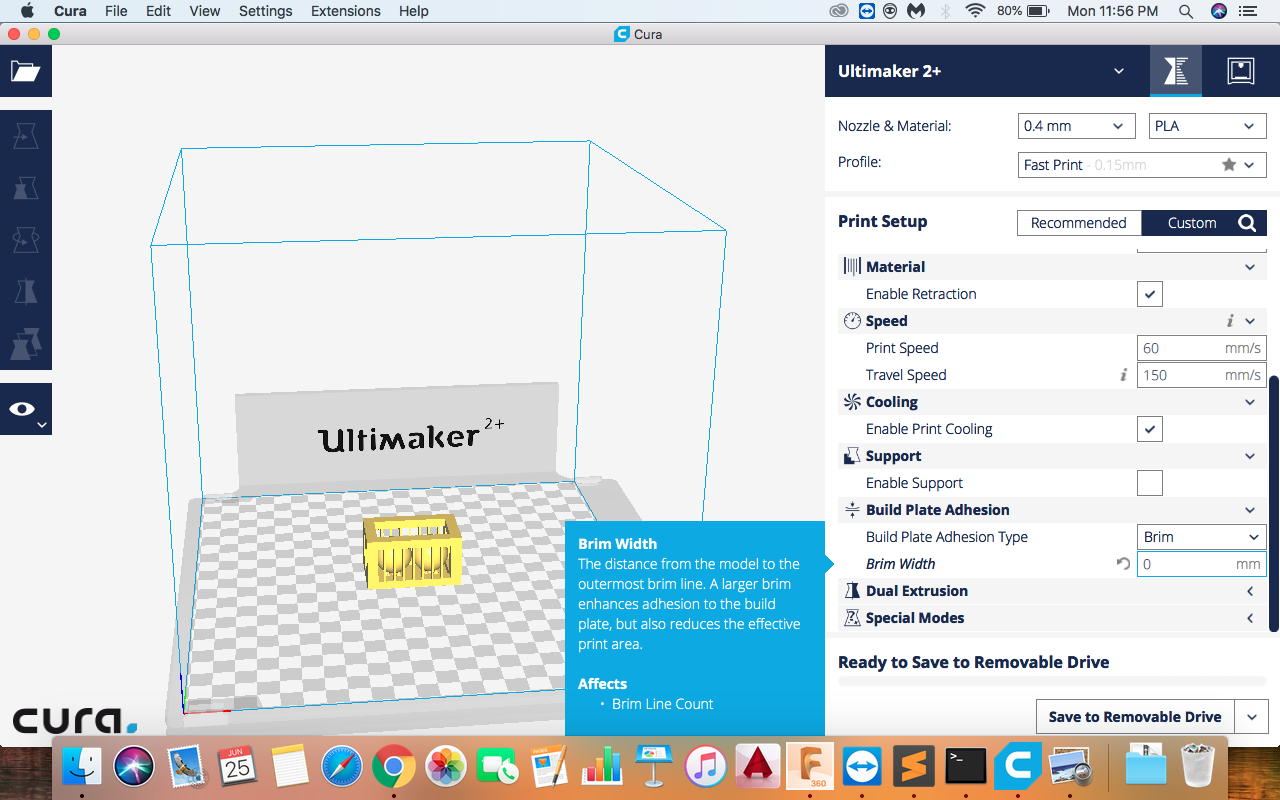This screenshot has height=800, width=1280.
Task: Expand the Dual Extrusion section
Action: [x=1250, y=591]
